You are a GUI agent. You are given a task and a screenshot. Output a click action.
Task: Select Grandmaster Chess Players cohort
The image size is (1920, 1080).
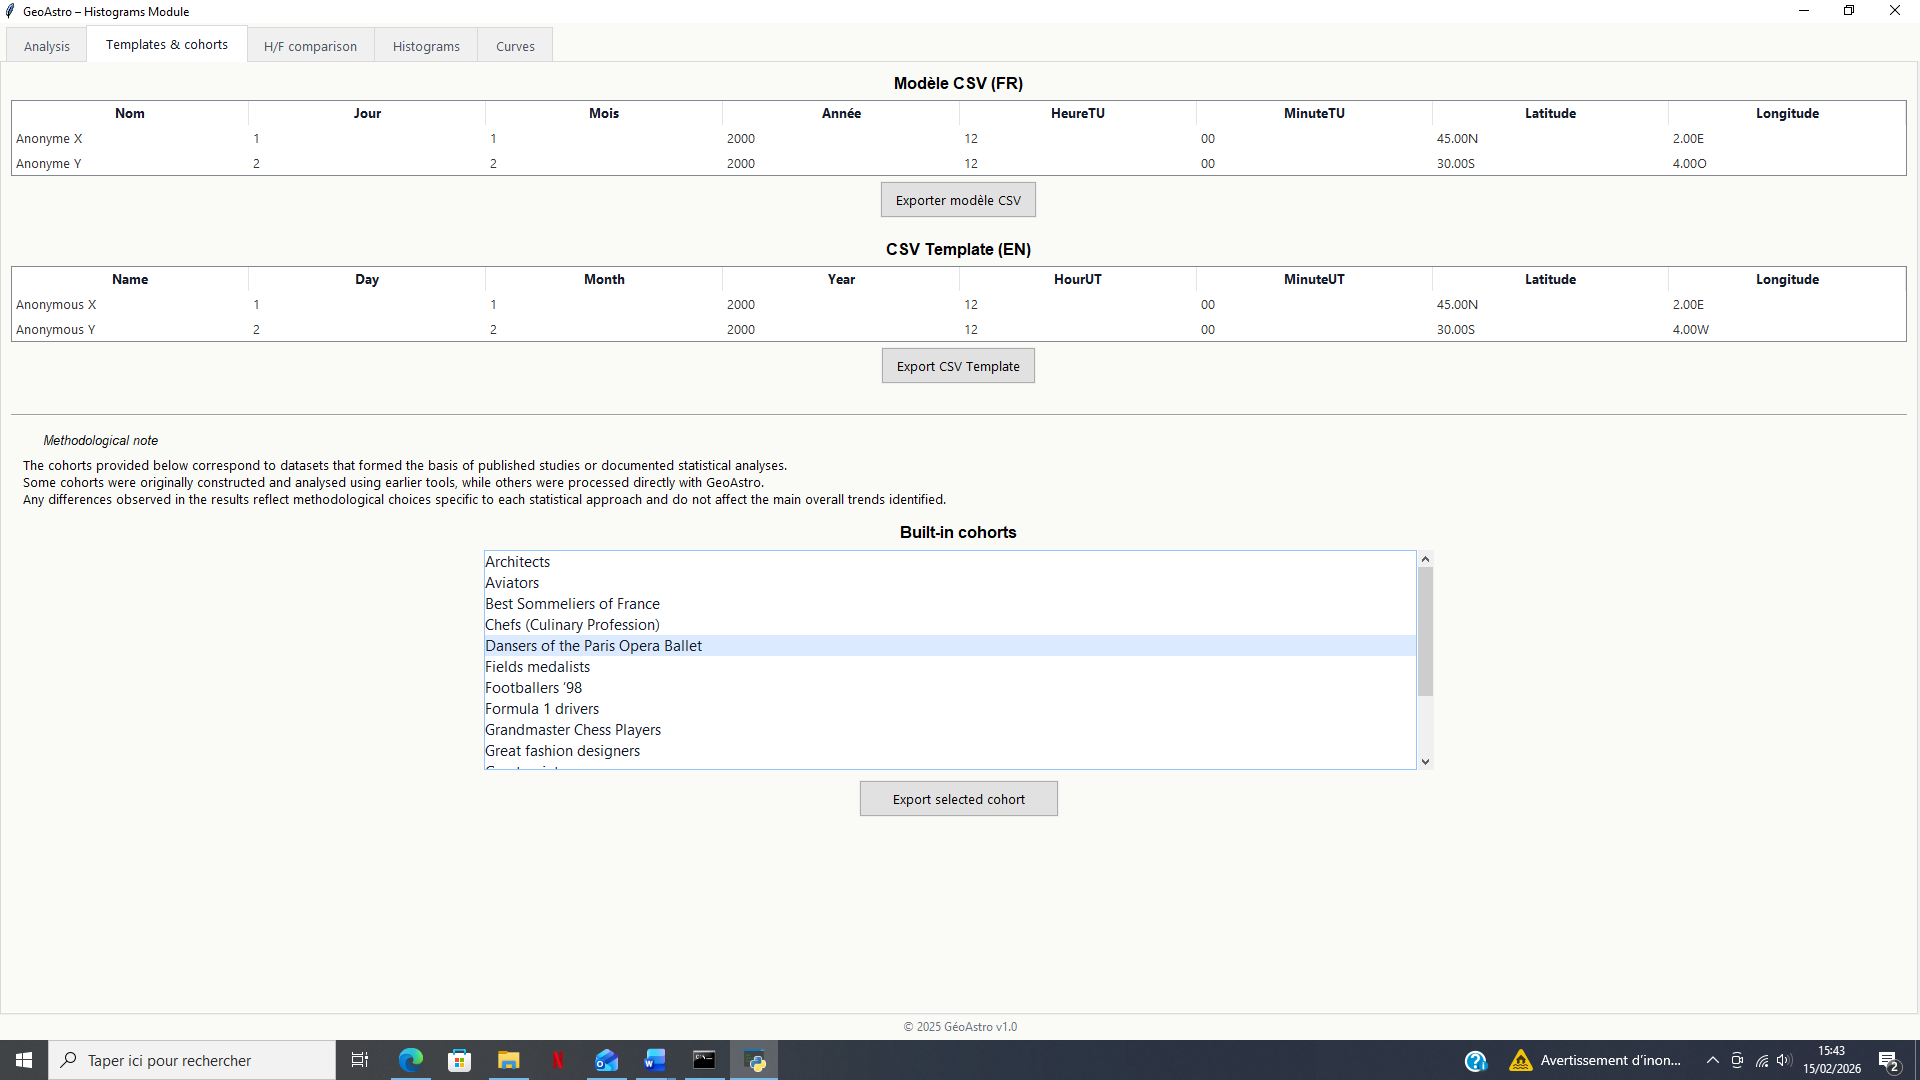pos(573,730)
